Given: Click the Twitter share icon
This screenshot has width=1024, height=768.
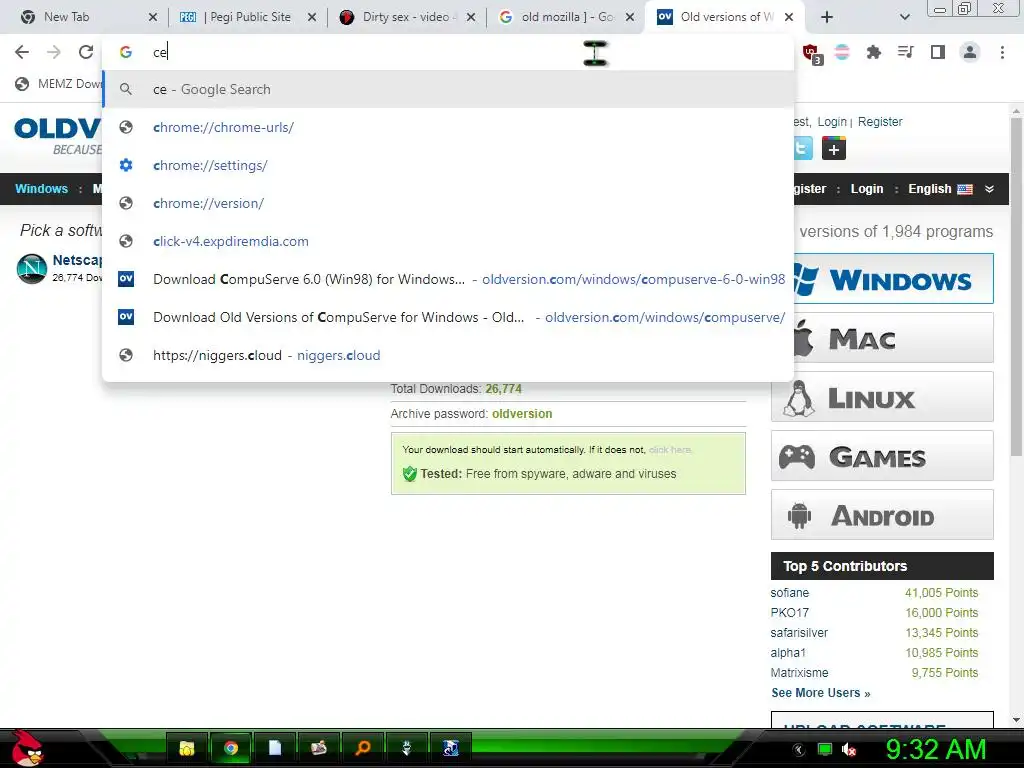Looking at the screenshot, I should tap(803, 148).
